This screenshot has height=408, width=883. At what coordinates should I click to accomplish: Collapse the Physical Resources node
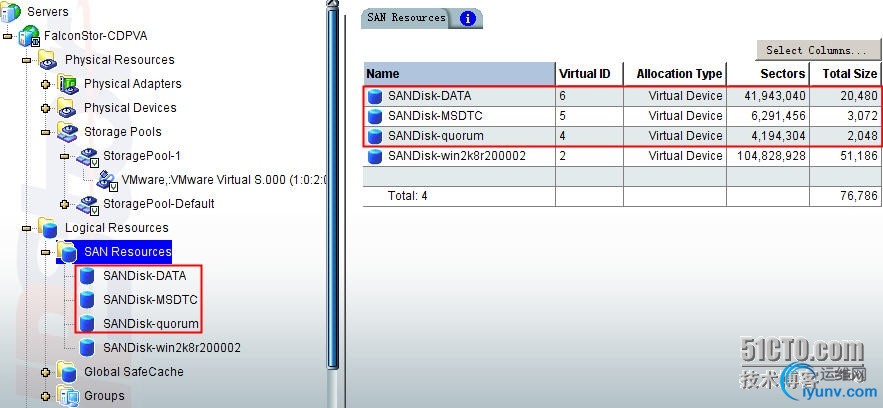click(26, 60)
